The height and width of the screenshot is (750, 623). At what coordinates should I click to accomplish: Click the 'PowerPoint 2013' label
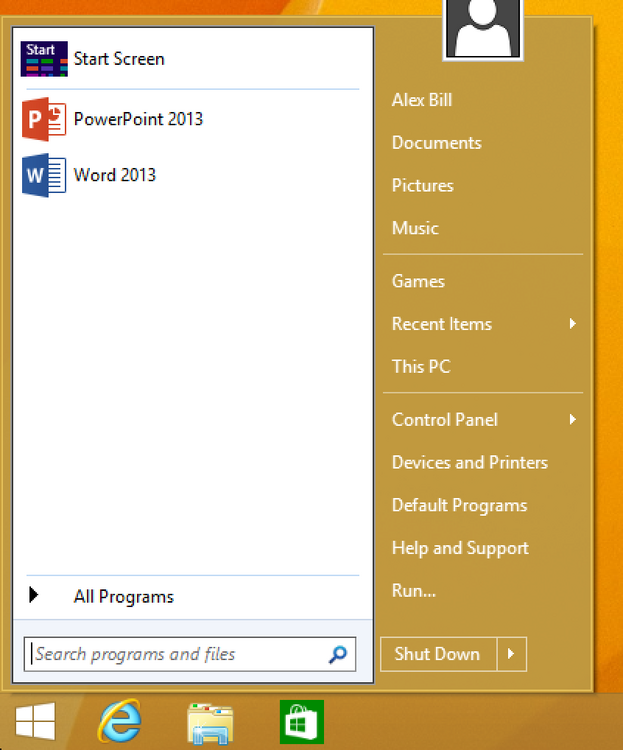click(x=138, y=119)
